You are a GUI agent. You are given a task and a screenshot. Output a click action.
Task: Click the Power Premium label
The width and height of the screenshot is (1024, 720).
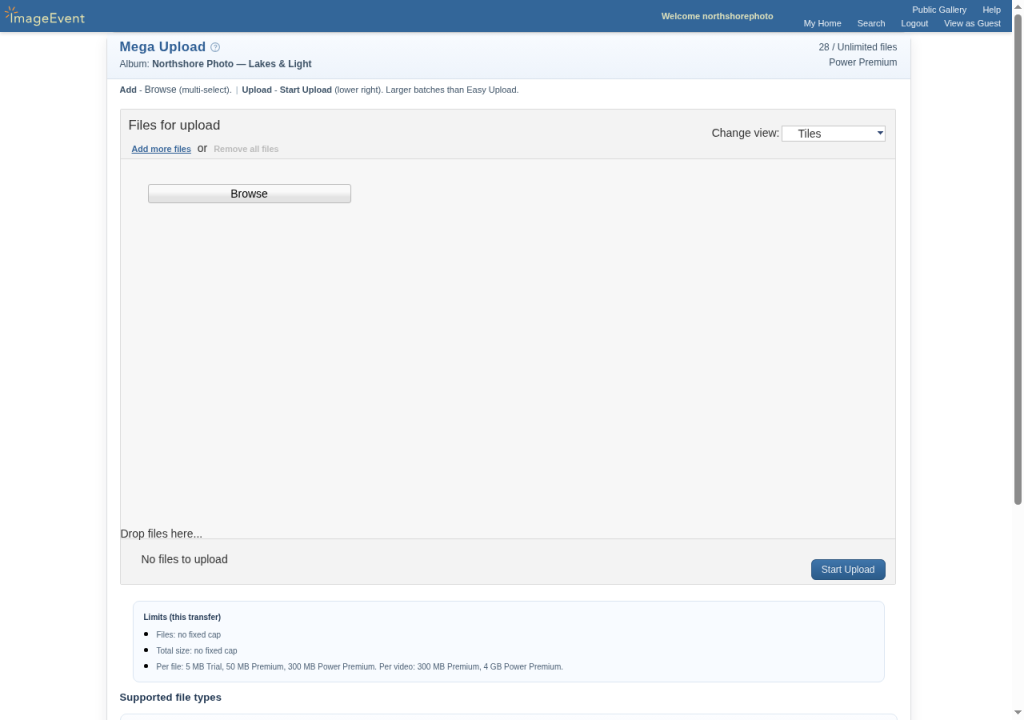click(863, 63)
